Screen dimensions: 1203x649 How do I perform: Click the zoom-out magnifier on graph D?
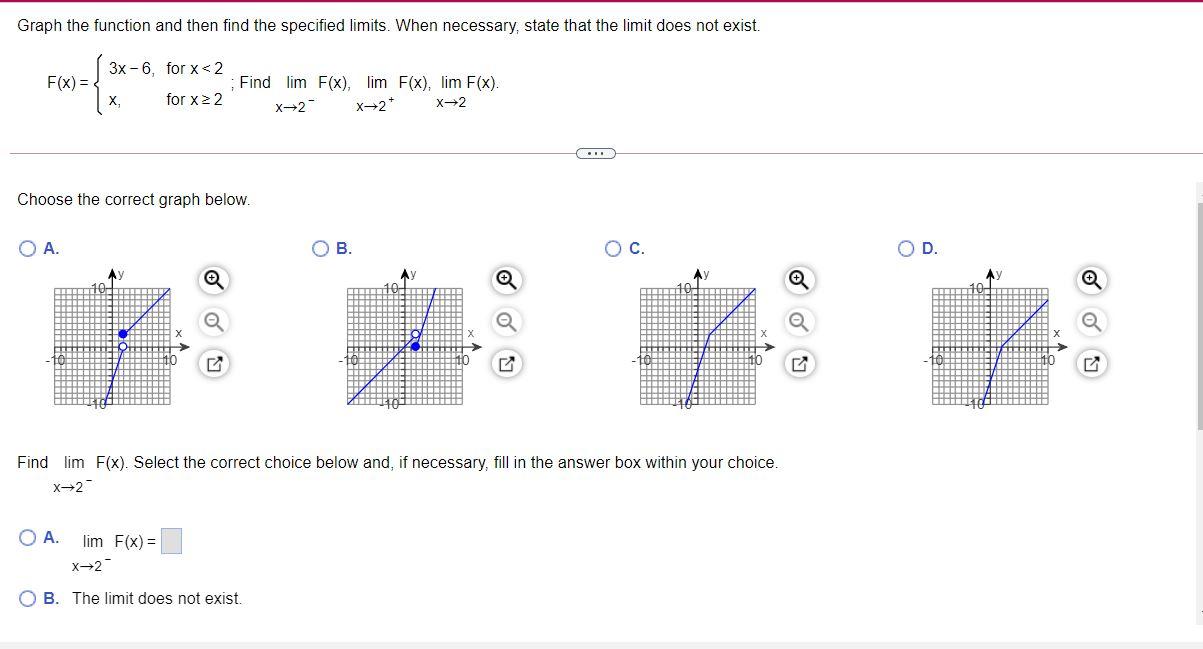click(x=1090, y=323)
